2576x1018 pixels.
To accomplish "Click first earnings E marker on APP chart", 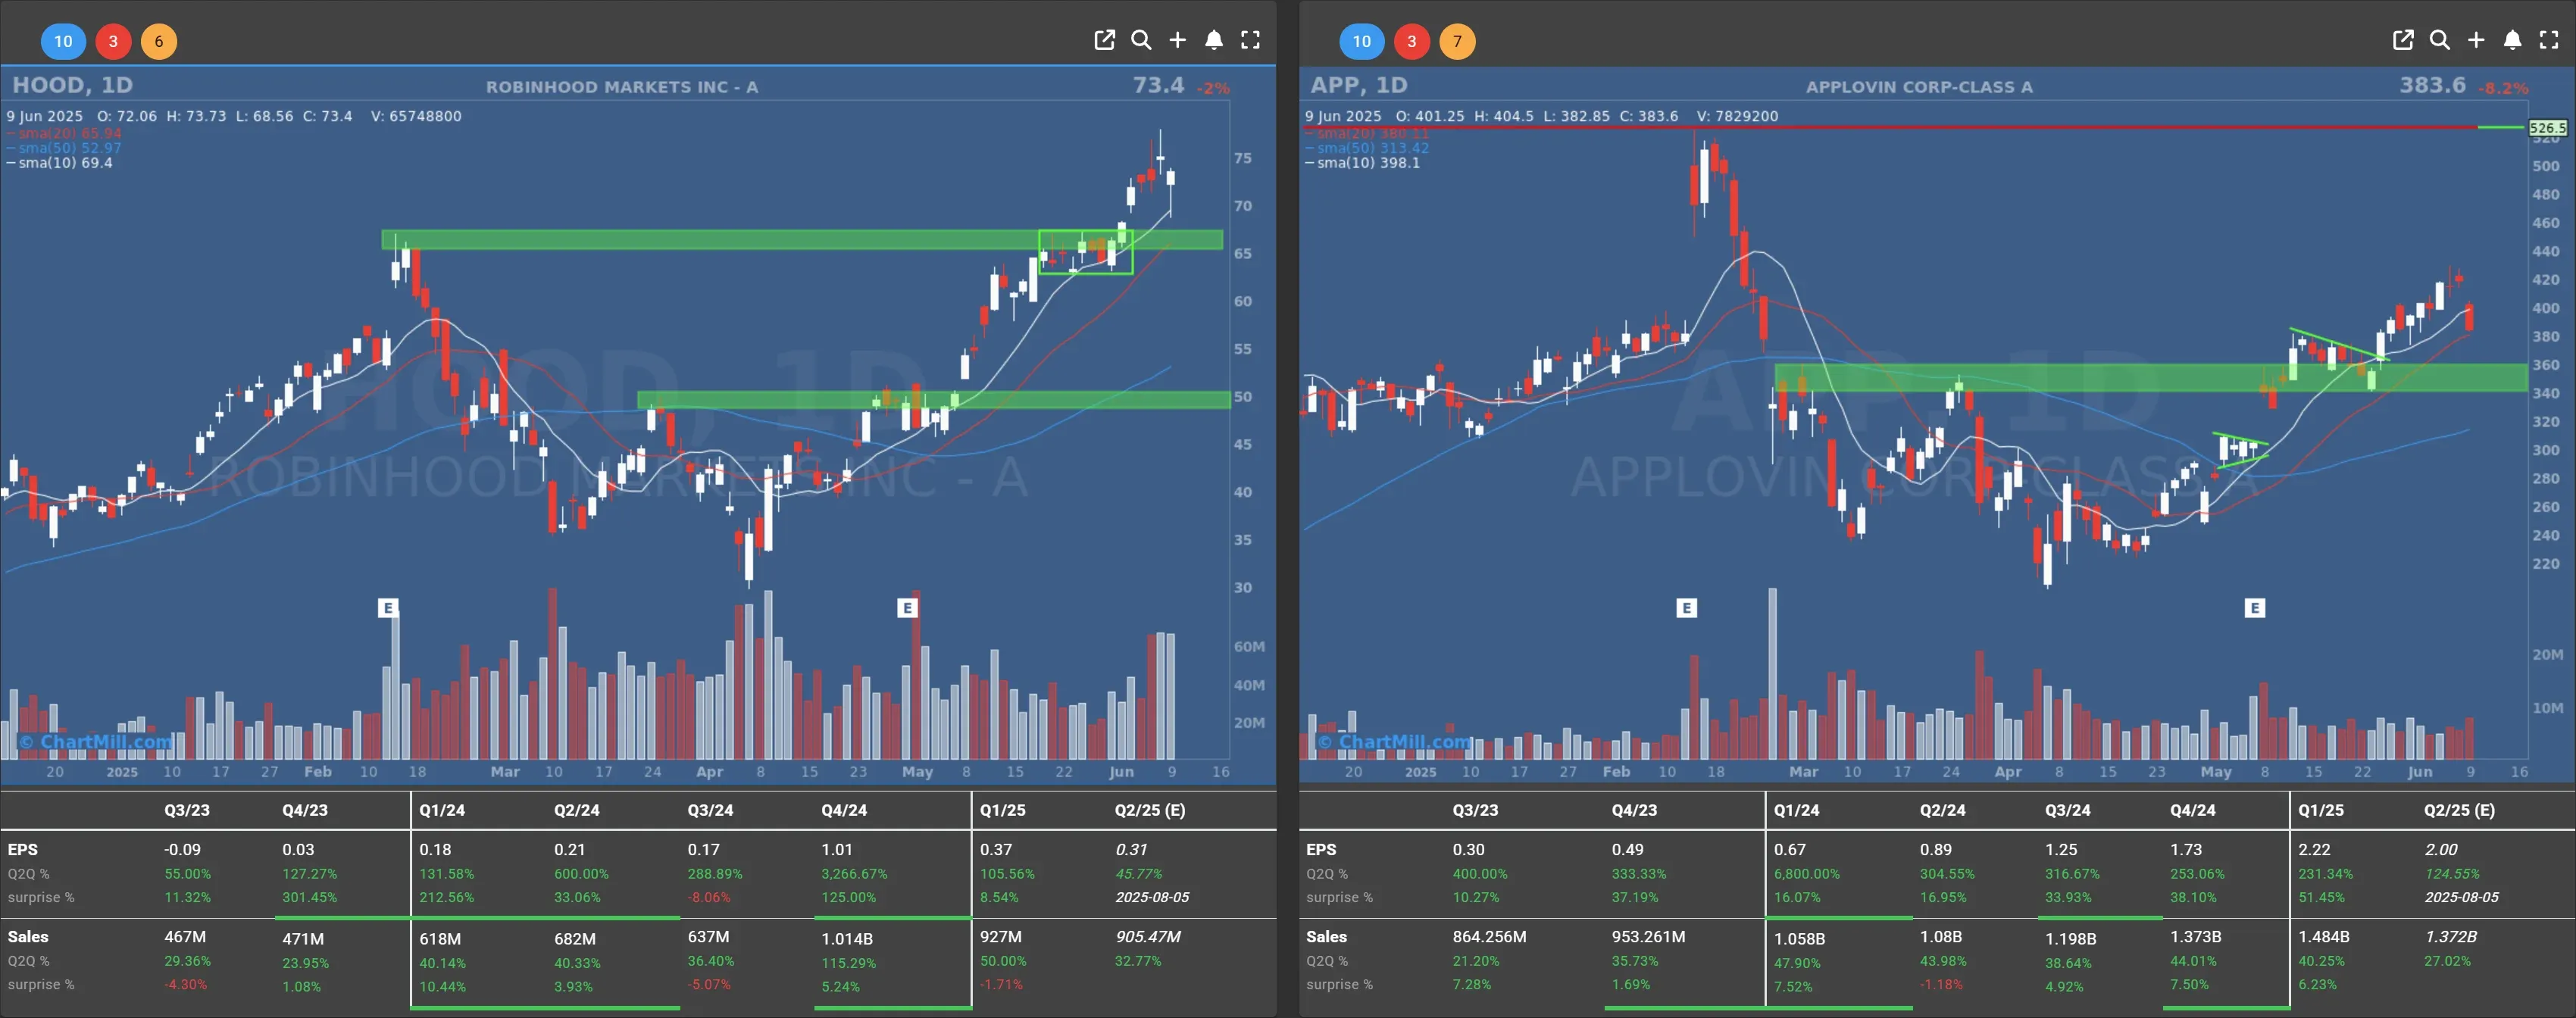I will click(1686, 607).
